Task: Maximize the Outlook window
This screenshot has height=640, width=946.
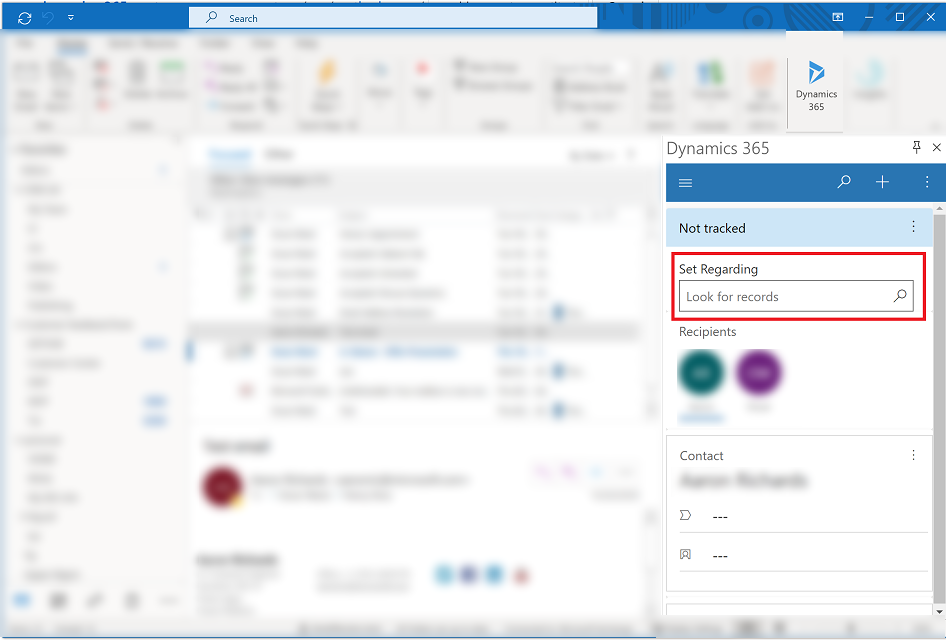Action: click(x=900, y=17)
